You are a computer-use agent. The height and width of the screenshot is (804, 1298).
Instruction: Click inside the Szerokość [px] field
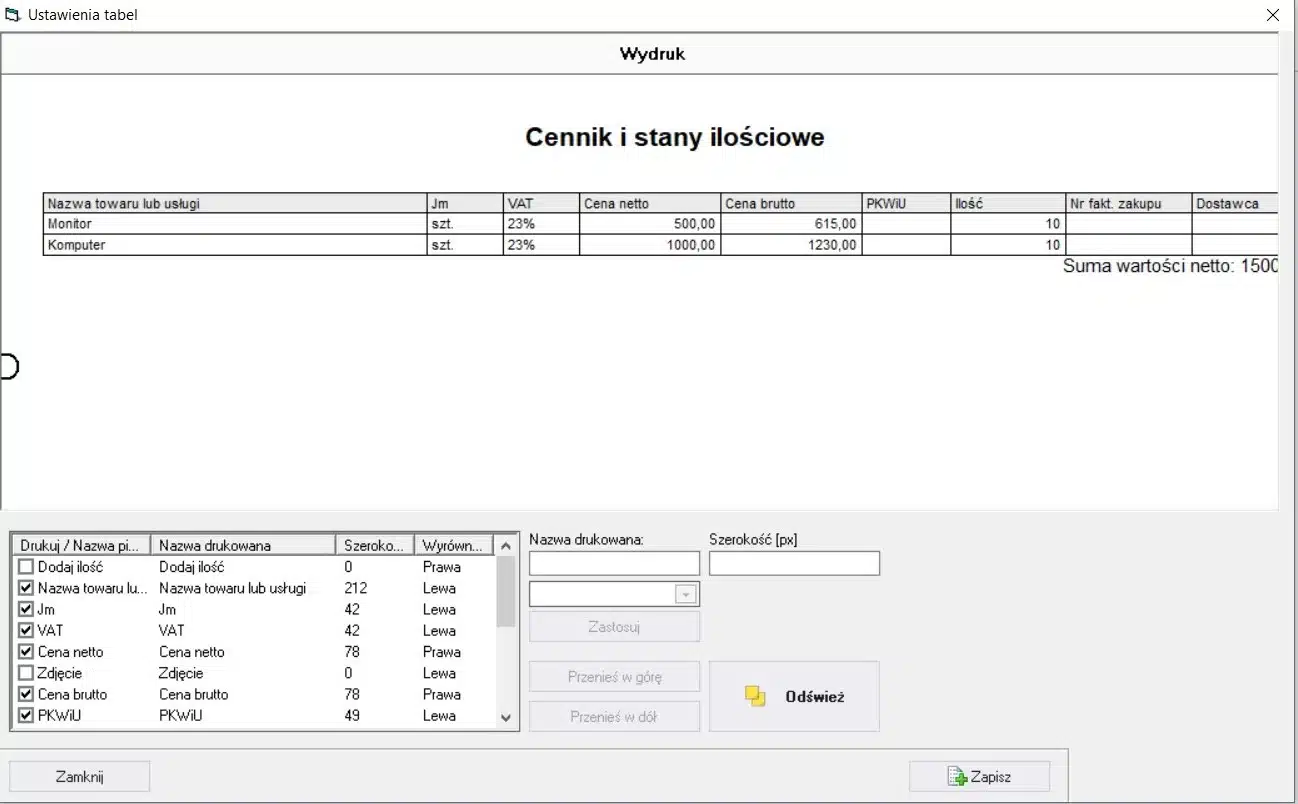tap(794, 564)
